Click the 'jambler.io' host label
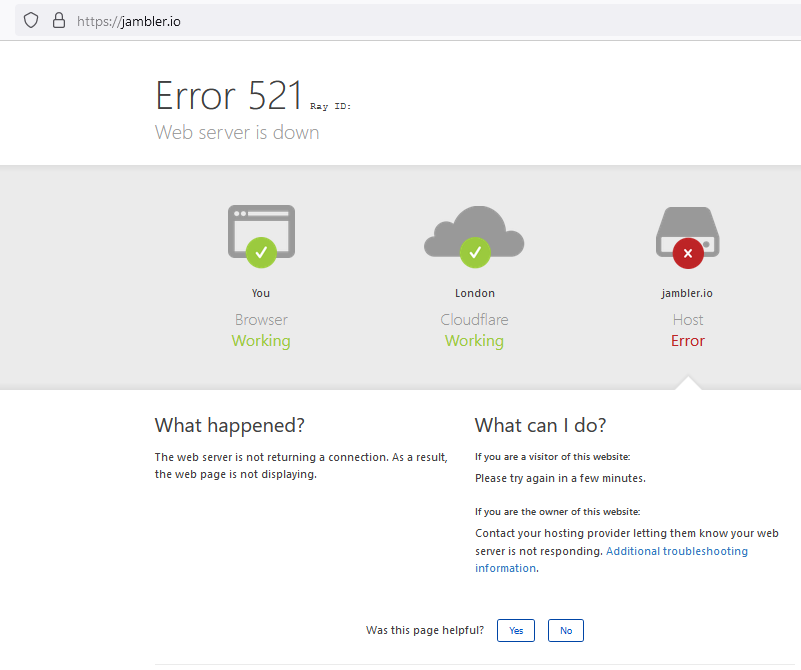The width and height of the screenshot is (801, 670). click(687, 293)
